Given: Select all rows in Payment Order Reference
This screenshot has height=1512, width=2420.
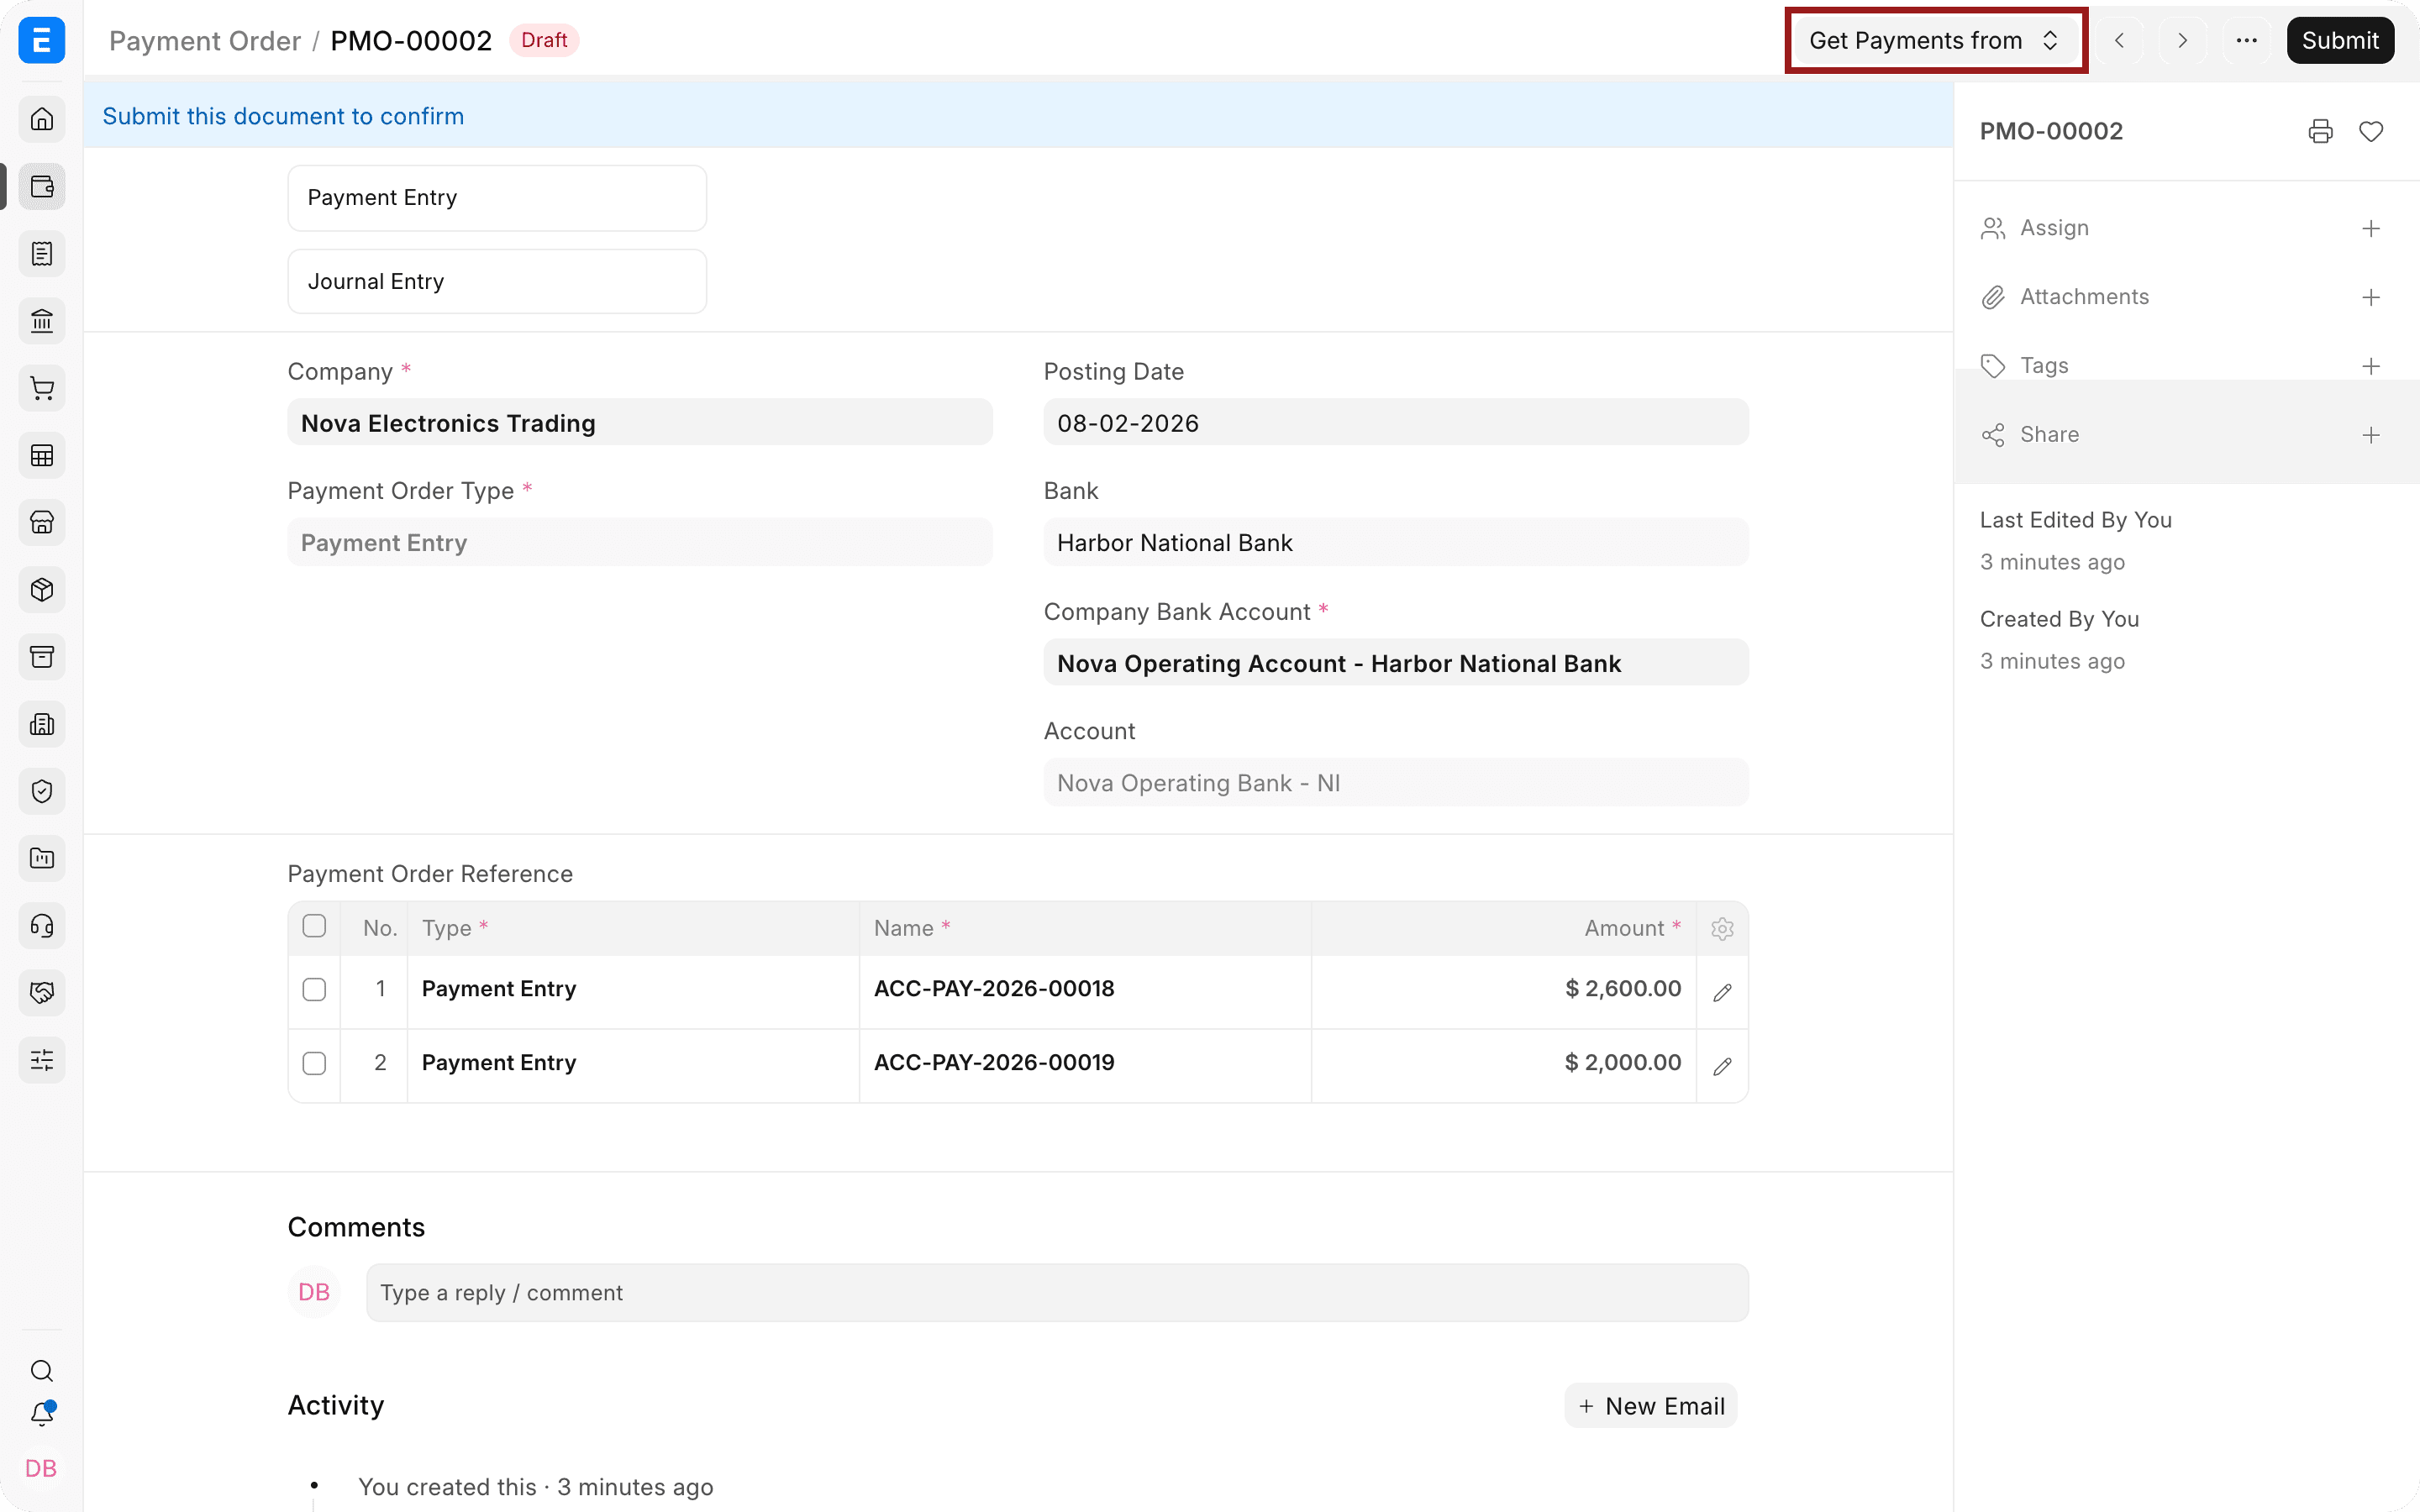Looking at the screenshot, I should point(314,926).
